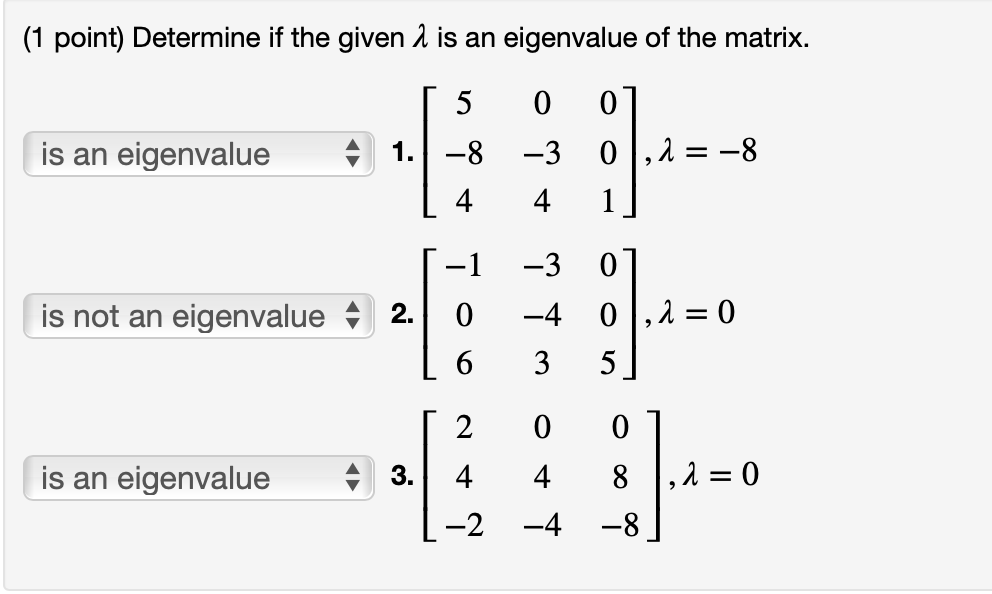Click the arrow icon on the third answer selector
This screenshot has height=594, width=992.
click(353, 478)
